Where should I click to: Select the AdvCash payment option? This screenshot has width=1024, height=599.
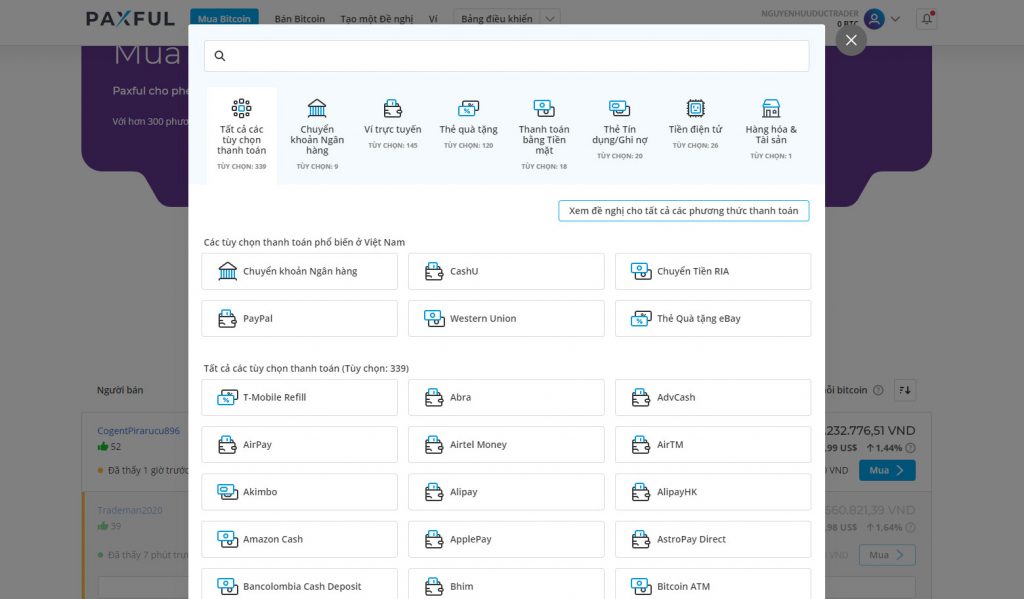(712, 397)
